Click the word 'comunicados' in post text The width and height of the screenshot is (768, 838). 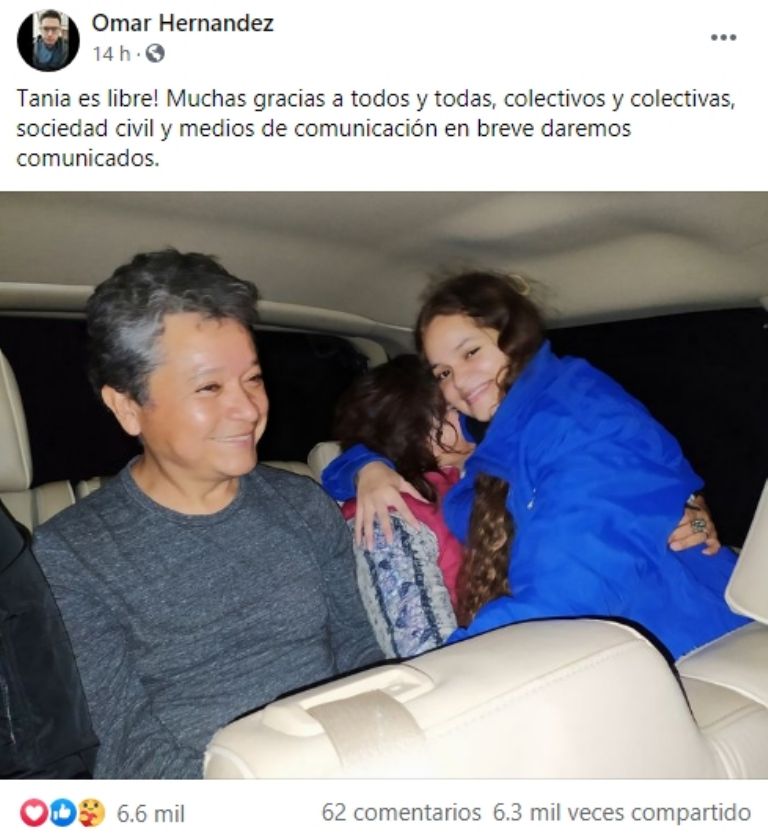88,158
